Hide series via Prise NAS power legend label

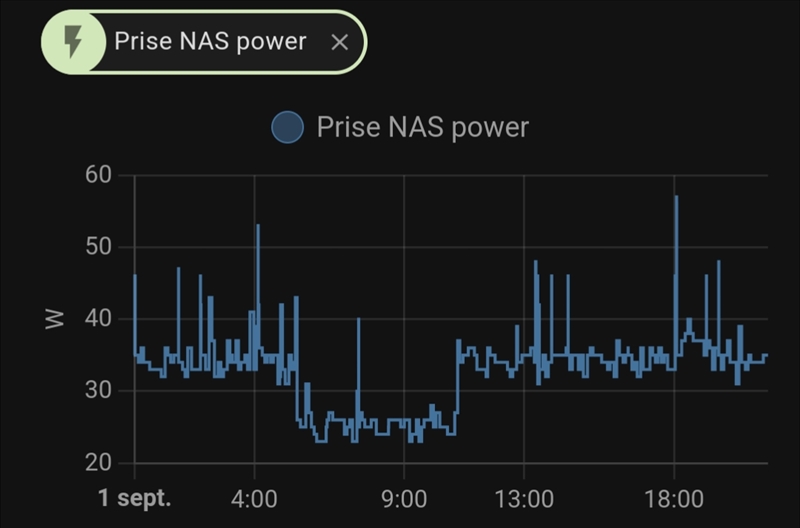(x=422, y=127)
